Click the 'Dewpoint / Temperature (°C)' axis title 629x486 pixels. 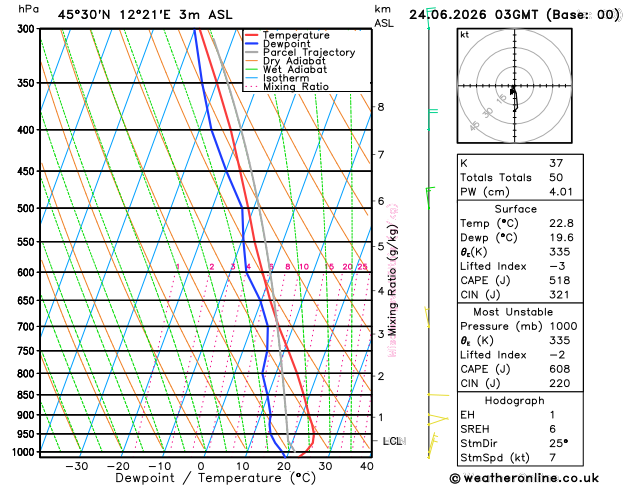click(x=216, y=478)
